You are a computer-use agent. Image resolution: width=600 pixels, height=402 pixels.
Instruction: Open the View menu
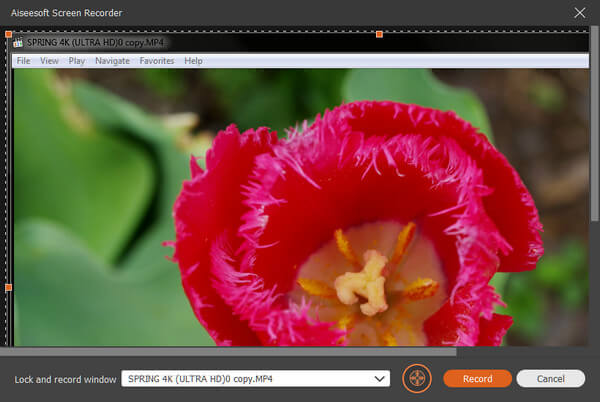(49, 61)
